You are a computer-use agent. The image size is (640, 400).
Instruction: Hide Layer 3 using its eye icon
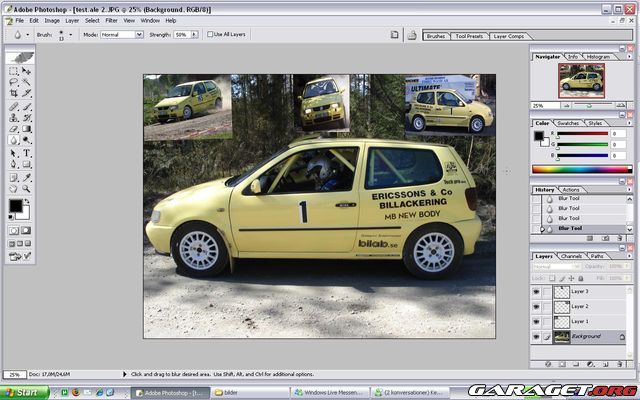point(536,291)
